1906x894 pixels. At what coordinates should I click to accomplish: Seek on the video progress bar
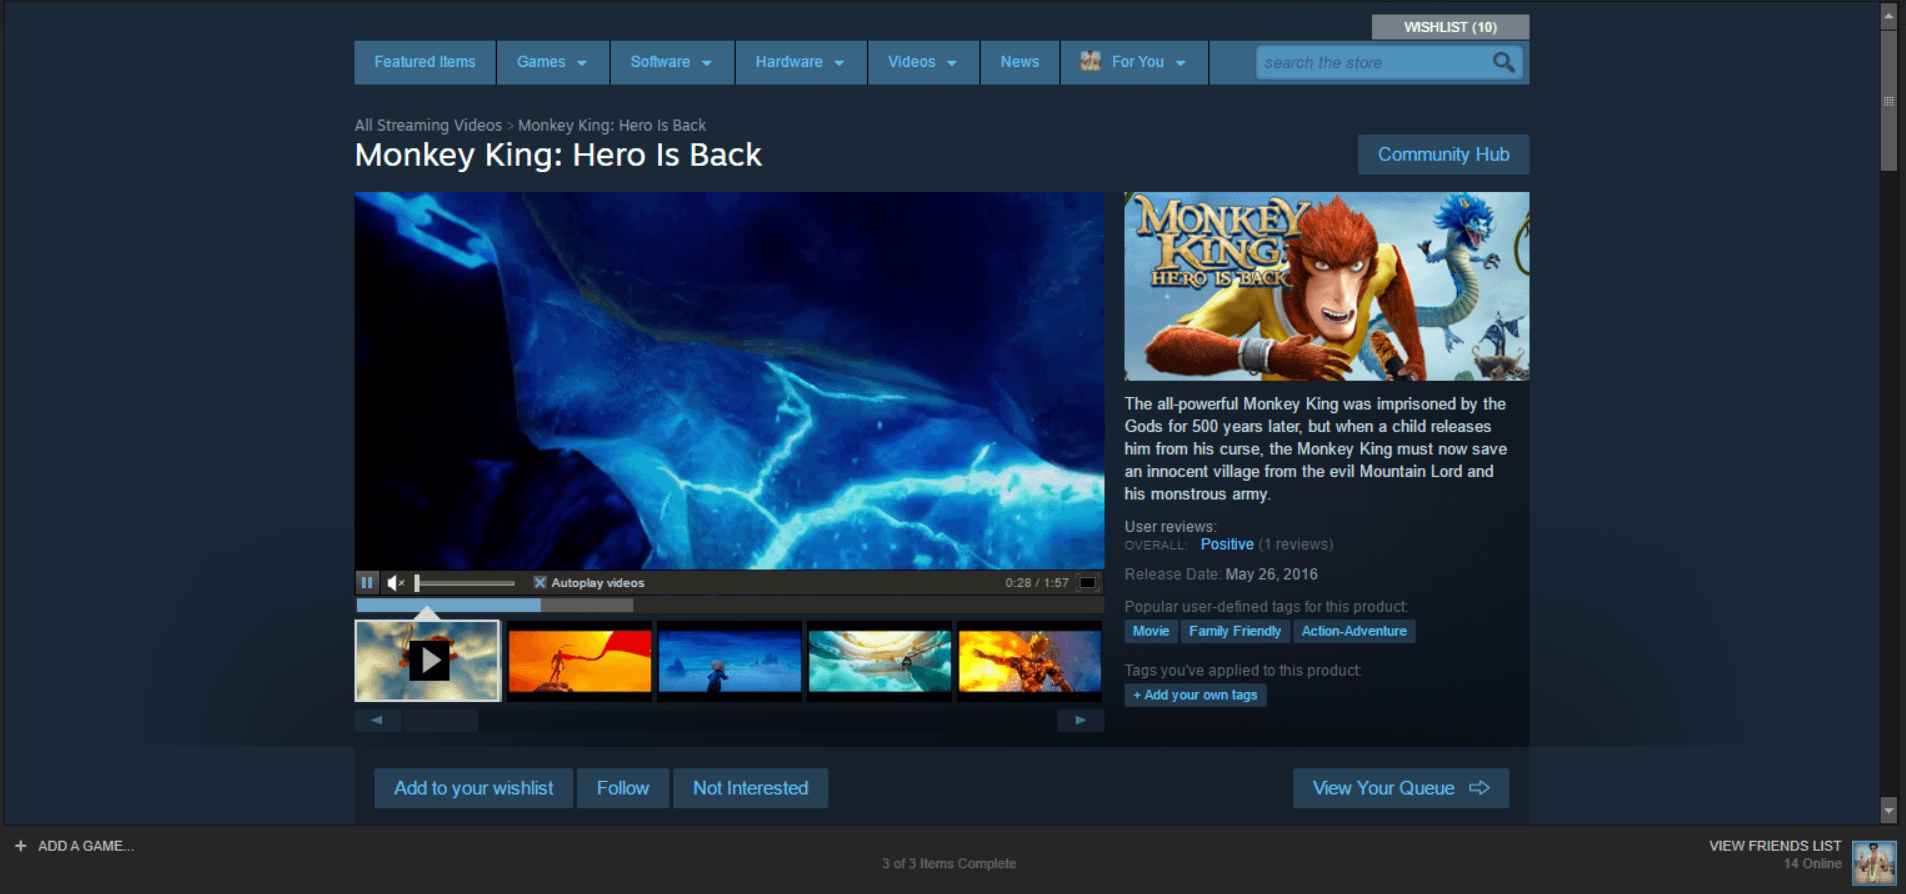click(x=730, y=605)
